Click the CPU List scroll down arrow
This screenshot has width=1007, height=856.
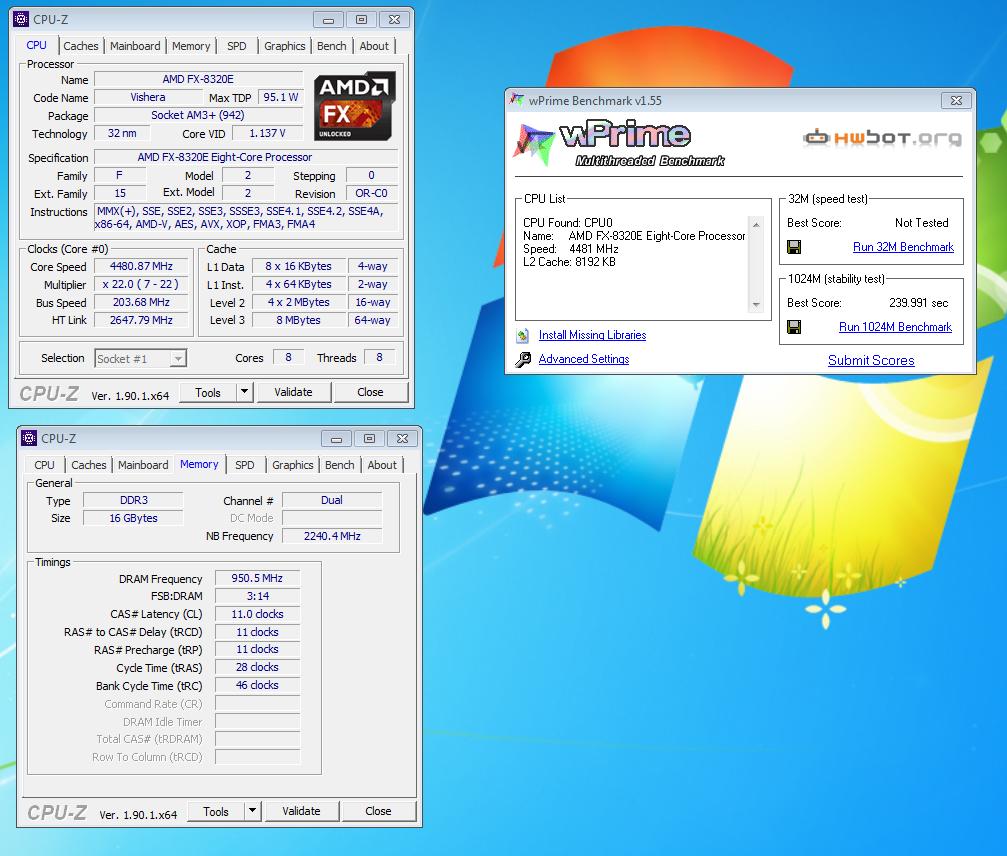click(x=756, y=305)
